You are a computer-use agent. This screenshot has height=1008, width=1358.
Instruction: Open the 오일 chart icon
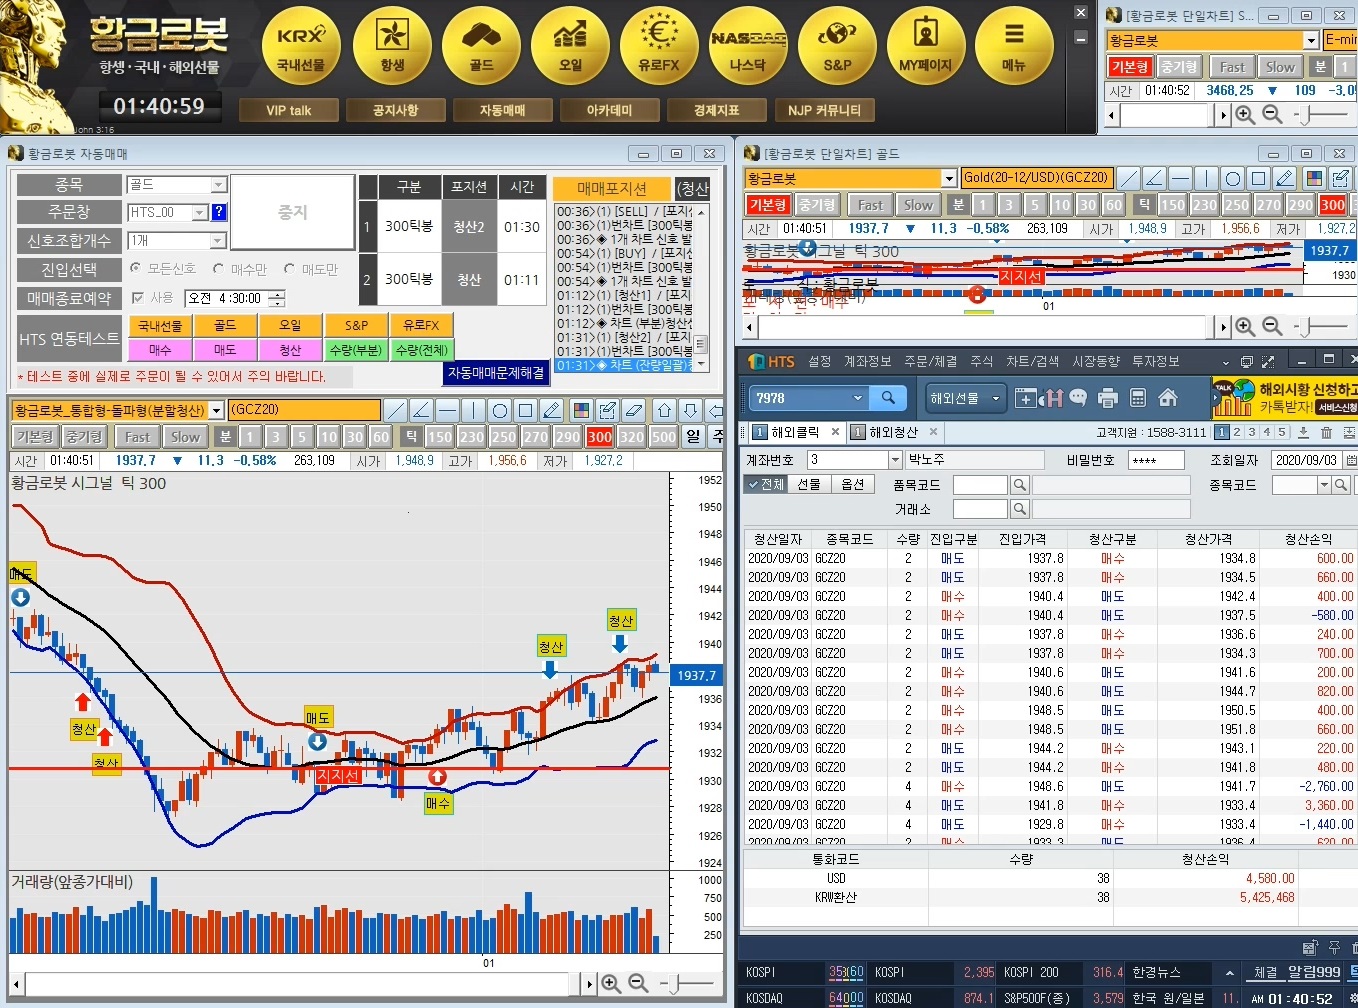click(x=570, y=47)
